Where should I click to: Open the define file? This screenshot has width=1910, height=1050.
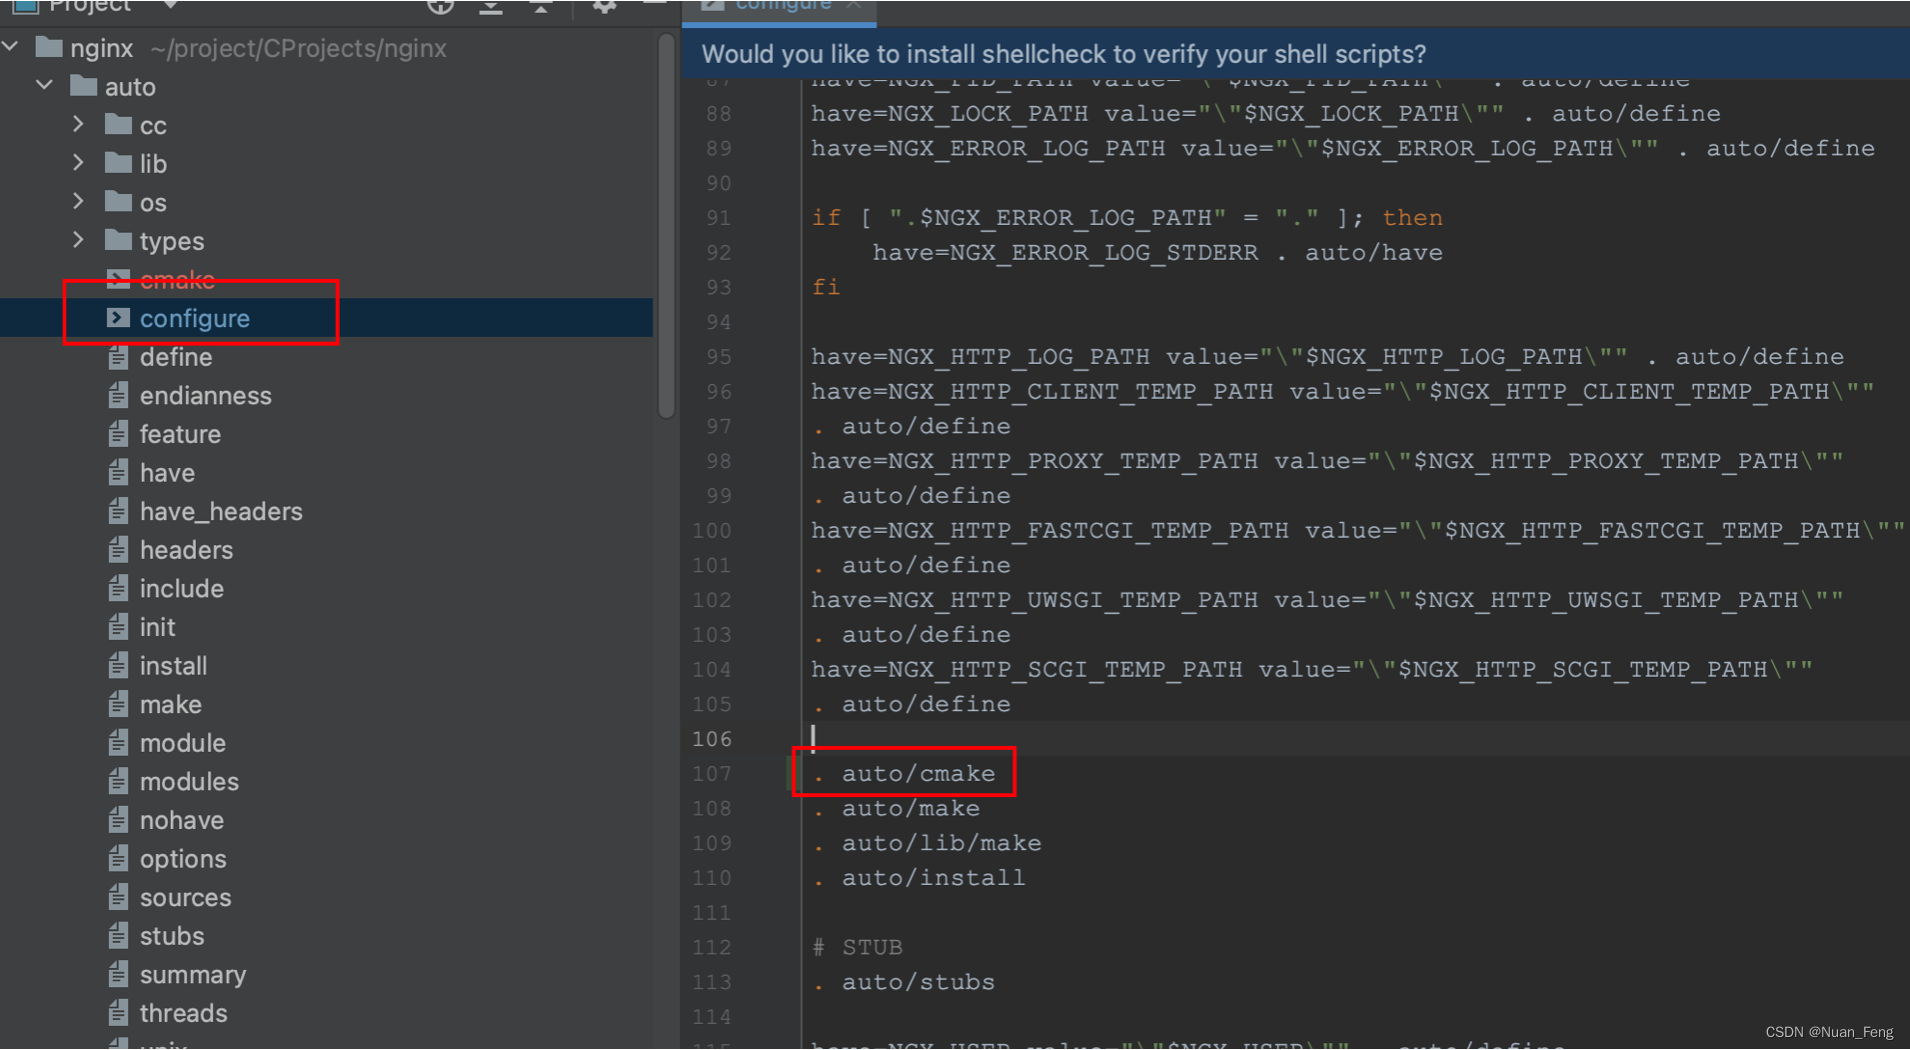click(176, 357)
